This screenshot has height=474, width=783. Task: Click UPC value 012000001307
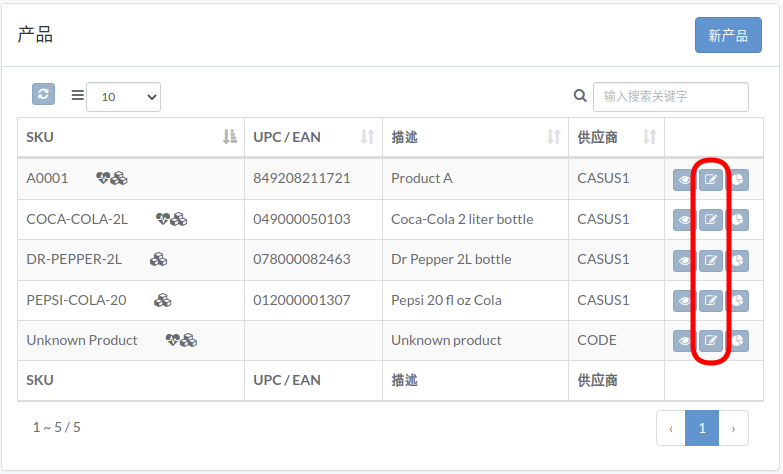(x=302, y=300)
